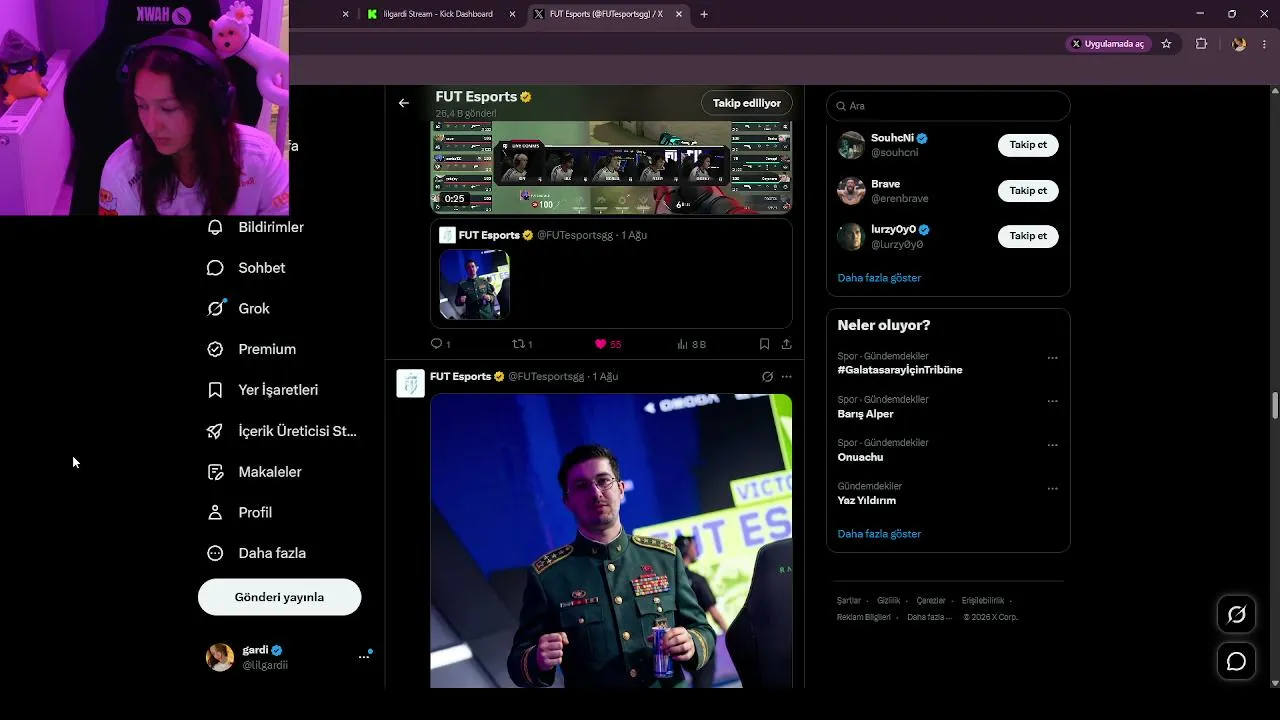Show more under Neler oluyor
Image resolution: width=1280 pixels, height=720 pixels.
click(x=879, y=534)
